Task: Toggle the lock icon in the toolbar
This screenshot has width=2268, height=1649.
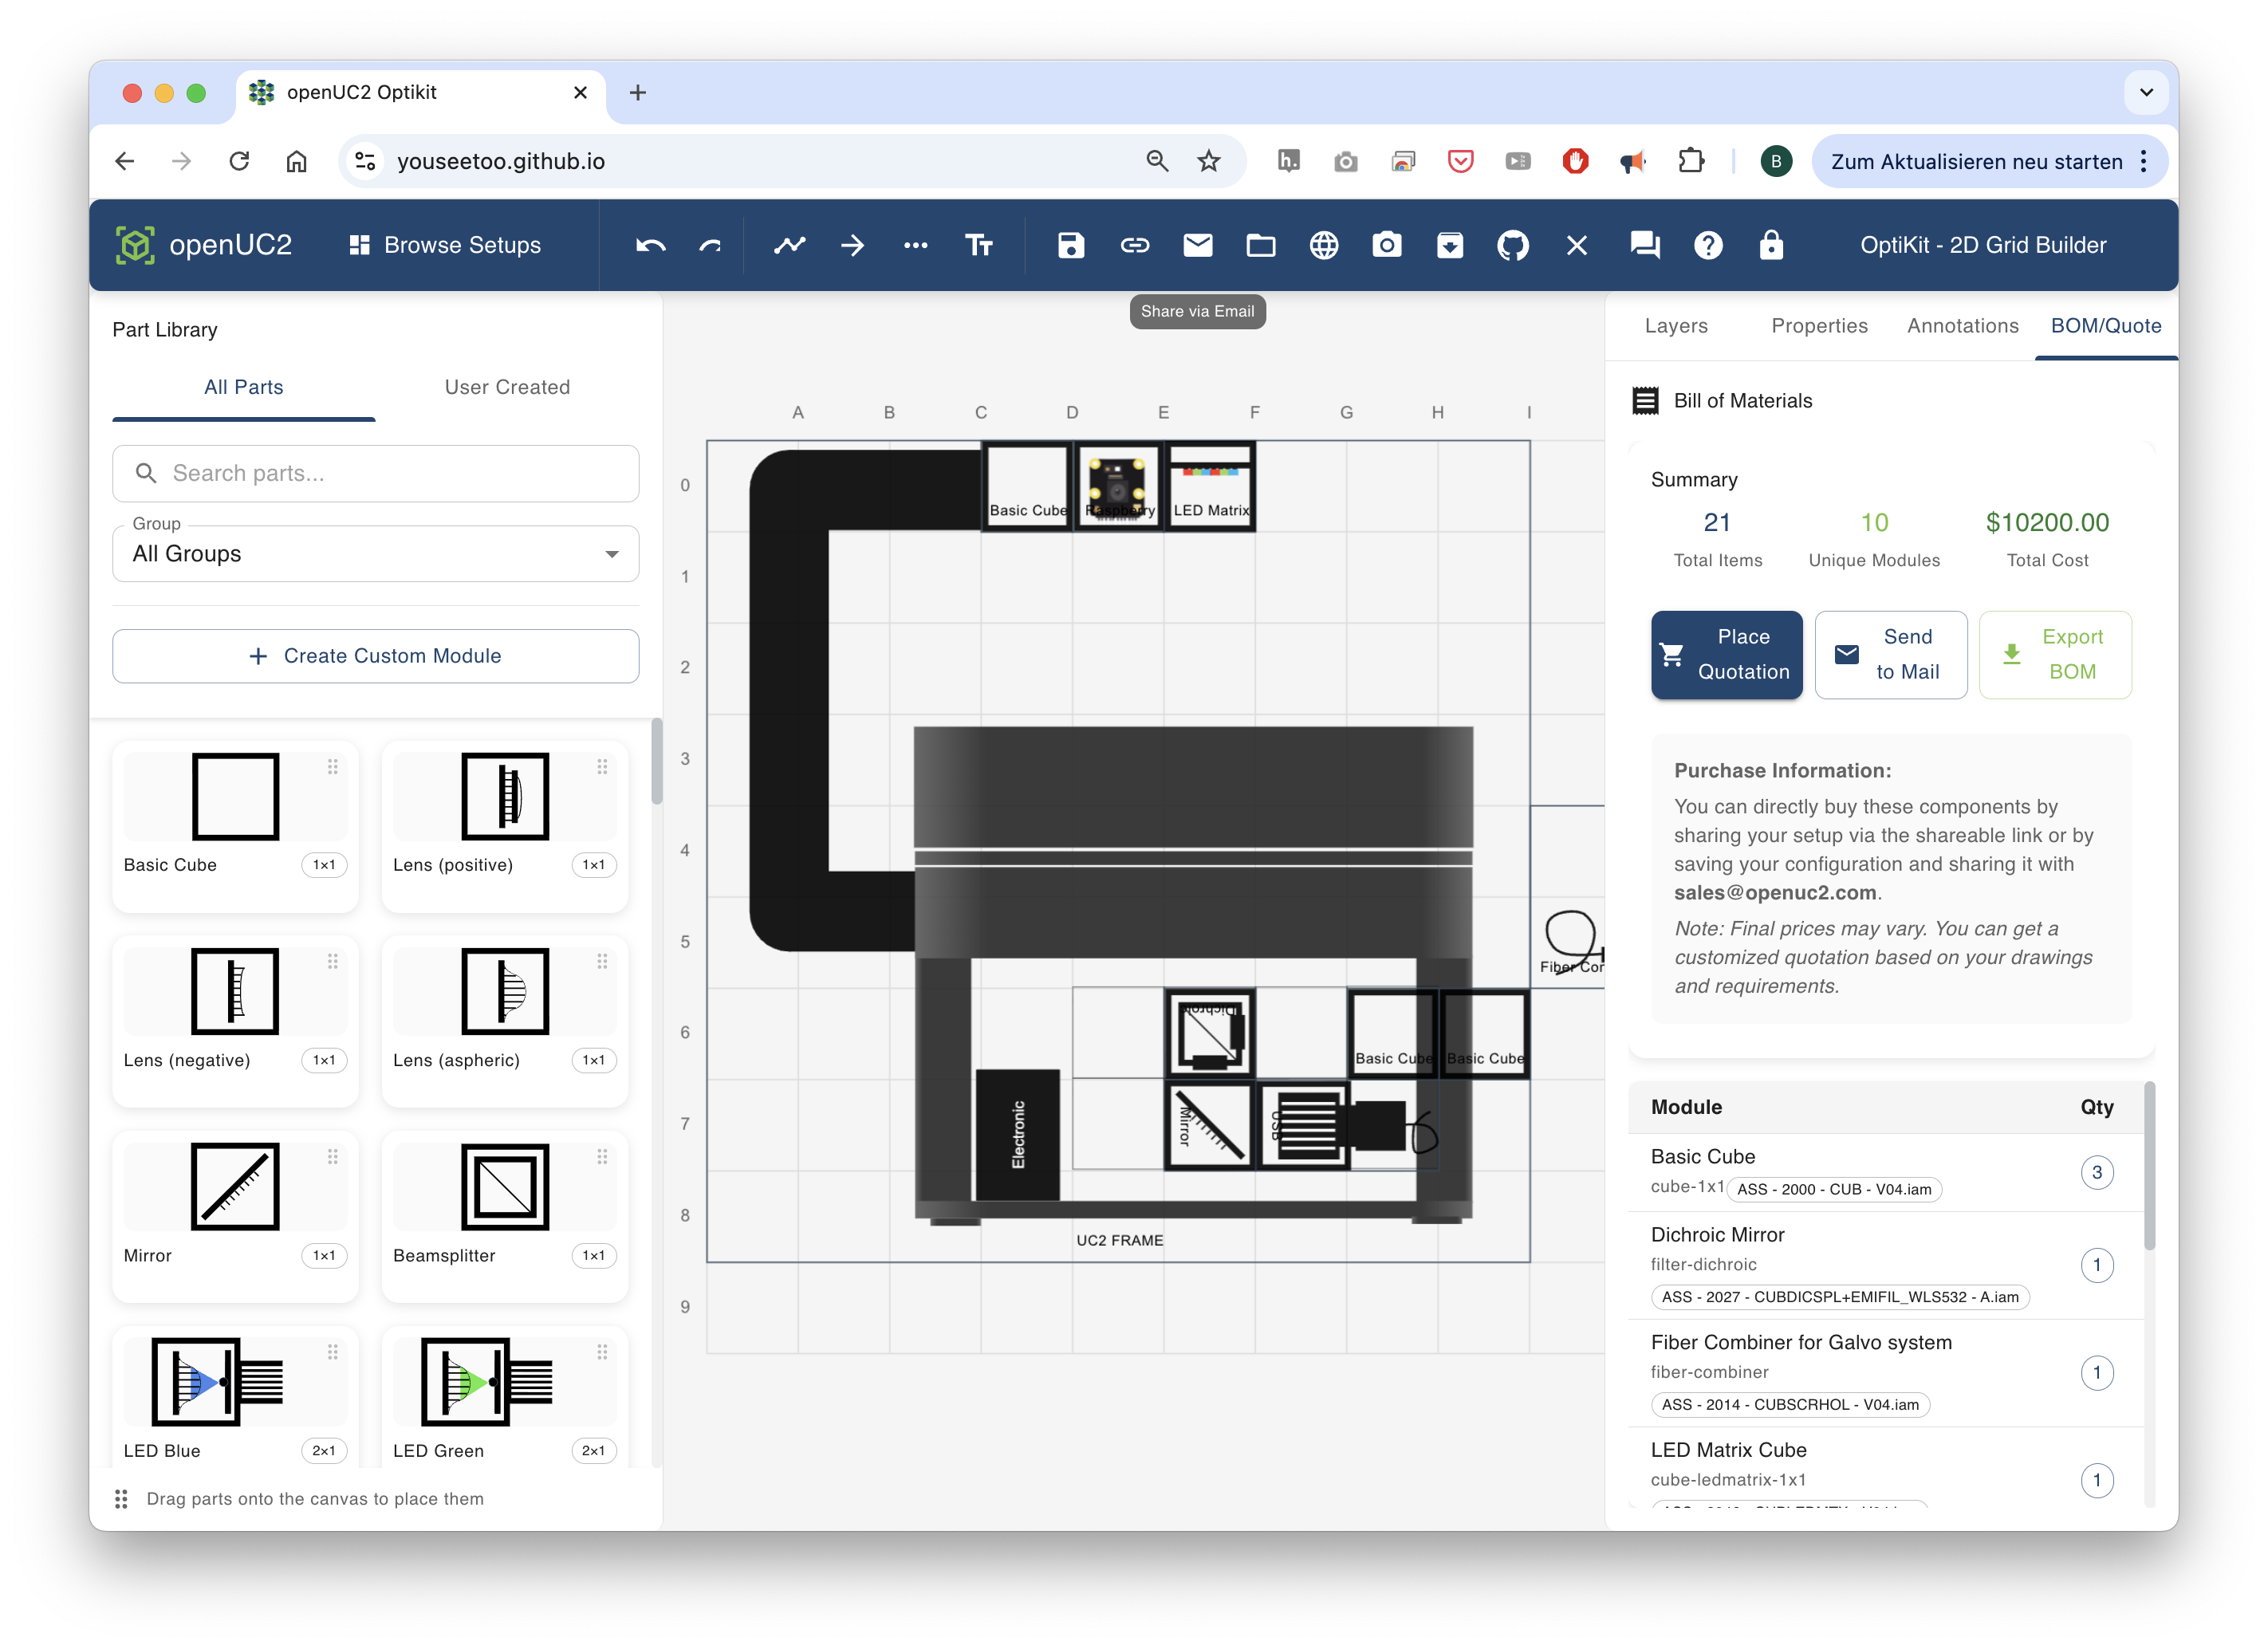Action: point(1771,245)
